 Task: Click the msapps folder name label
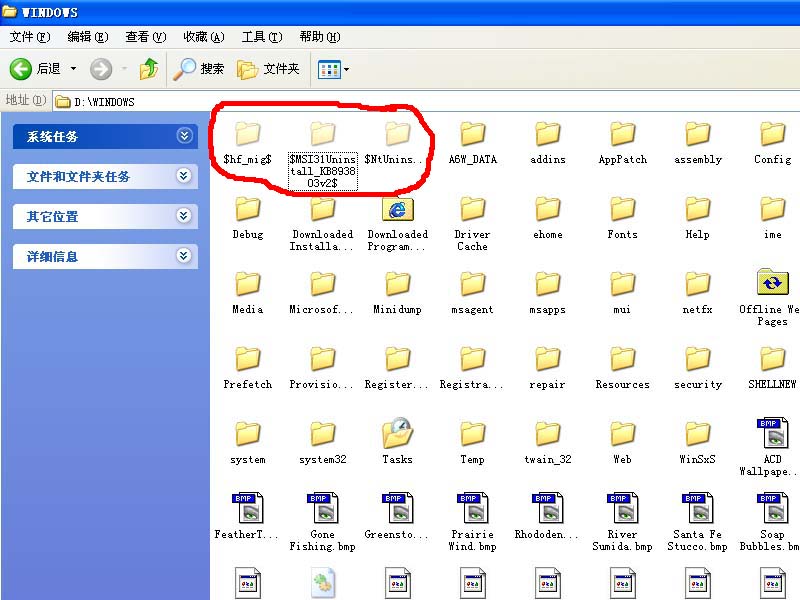pos(547,310)
